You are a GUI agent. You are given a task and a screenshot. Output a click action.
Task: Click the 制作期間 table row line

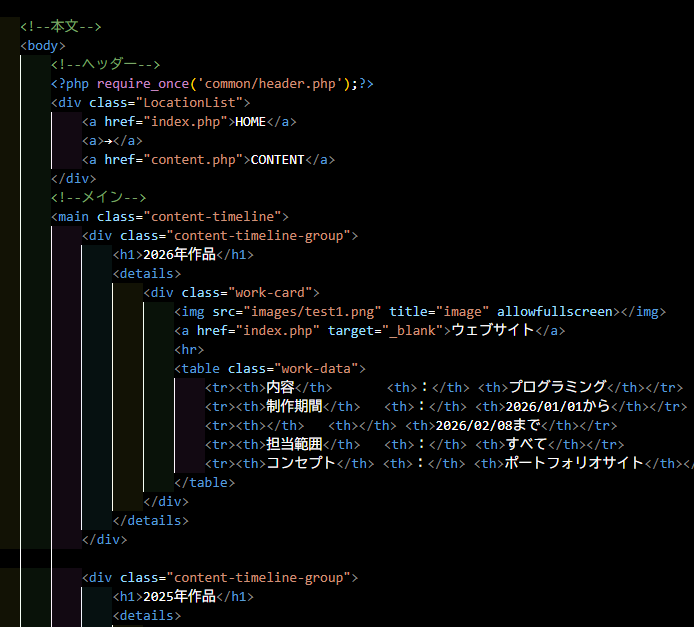point(446,407)
